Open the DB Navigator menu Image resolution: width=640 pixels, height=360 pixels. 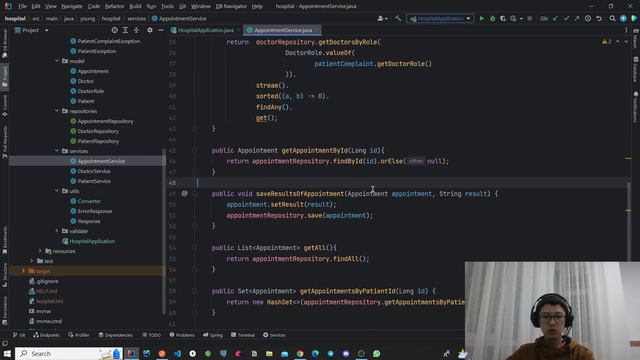pyautogui.click(x=231, y=6)
